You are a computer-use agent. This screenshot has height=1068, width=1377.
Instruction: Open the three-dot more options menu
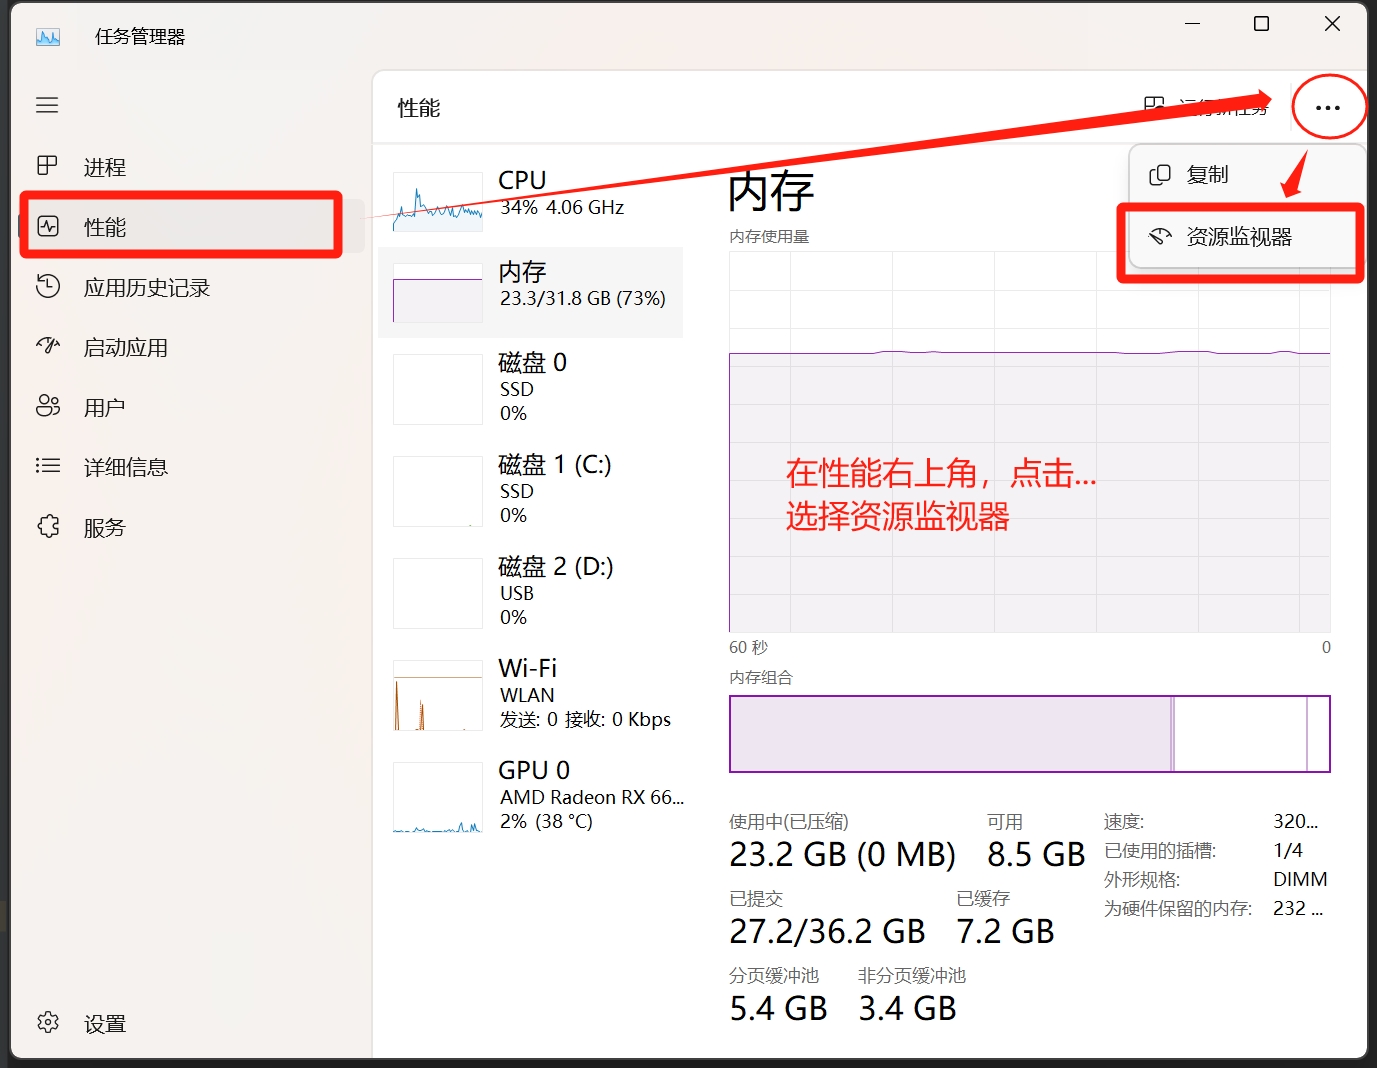point(1329,107)
